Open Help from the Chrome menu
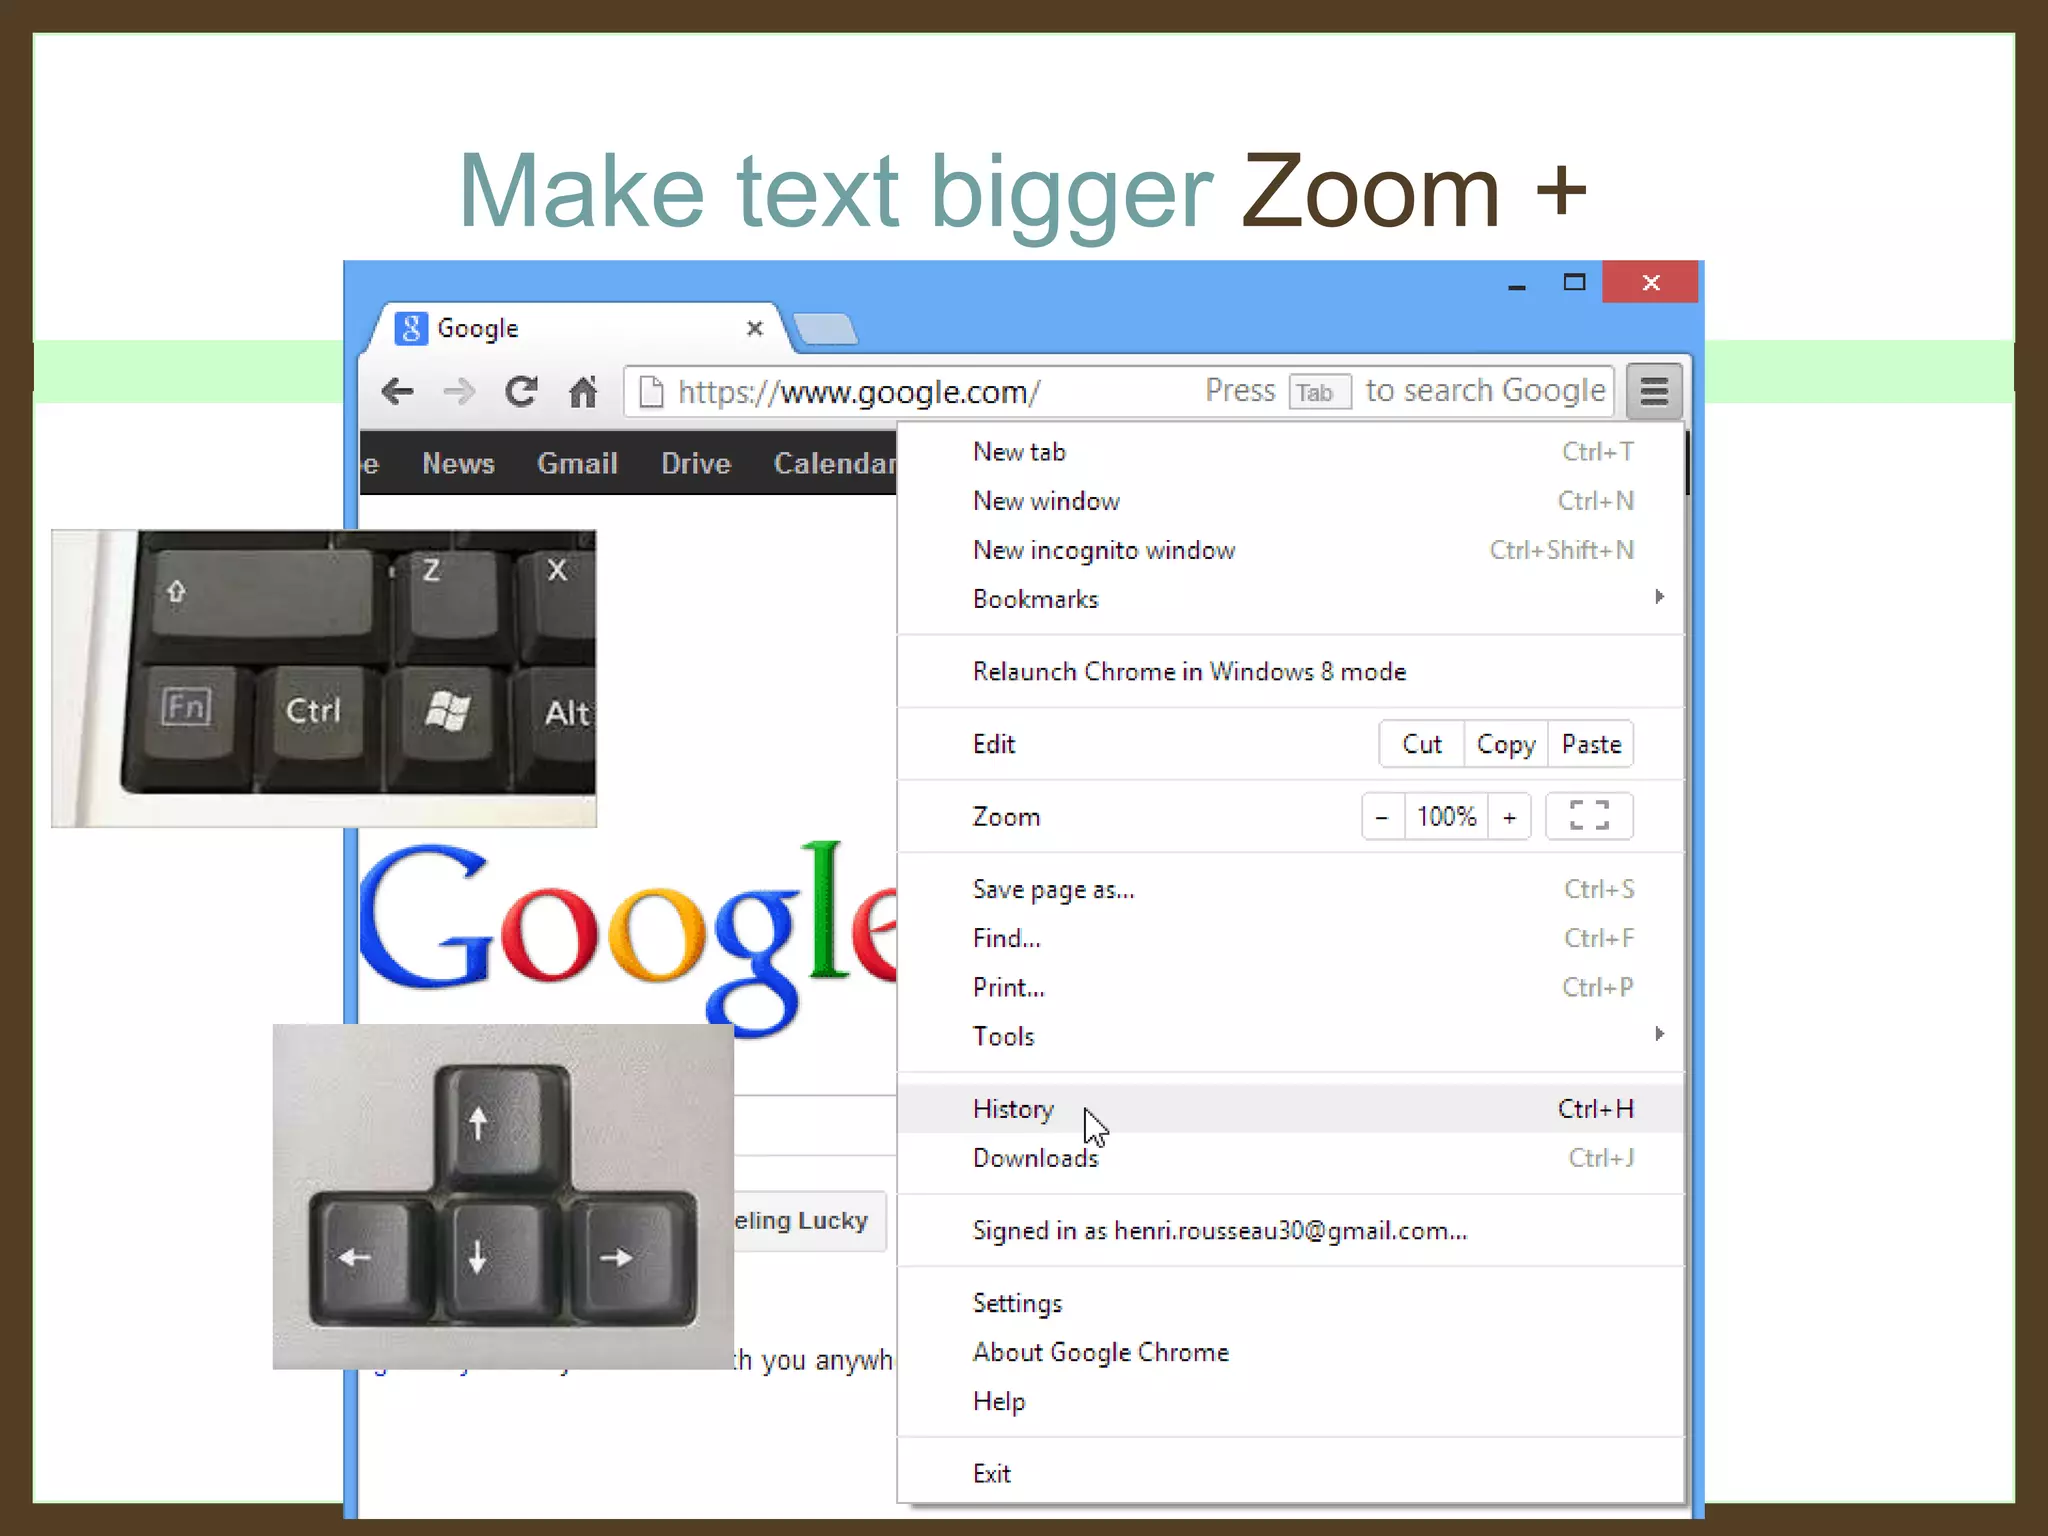 pyautogui.click(x=1290, y=1401)
